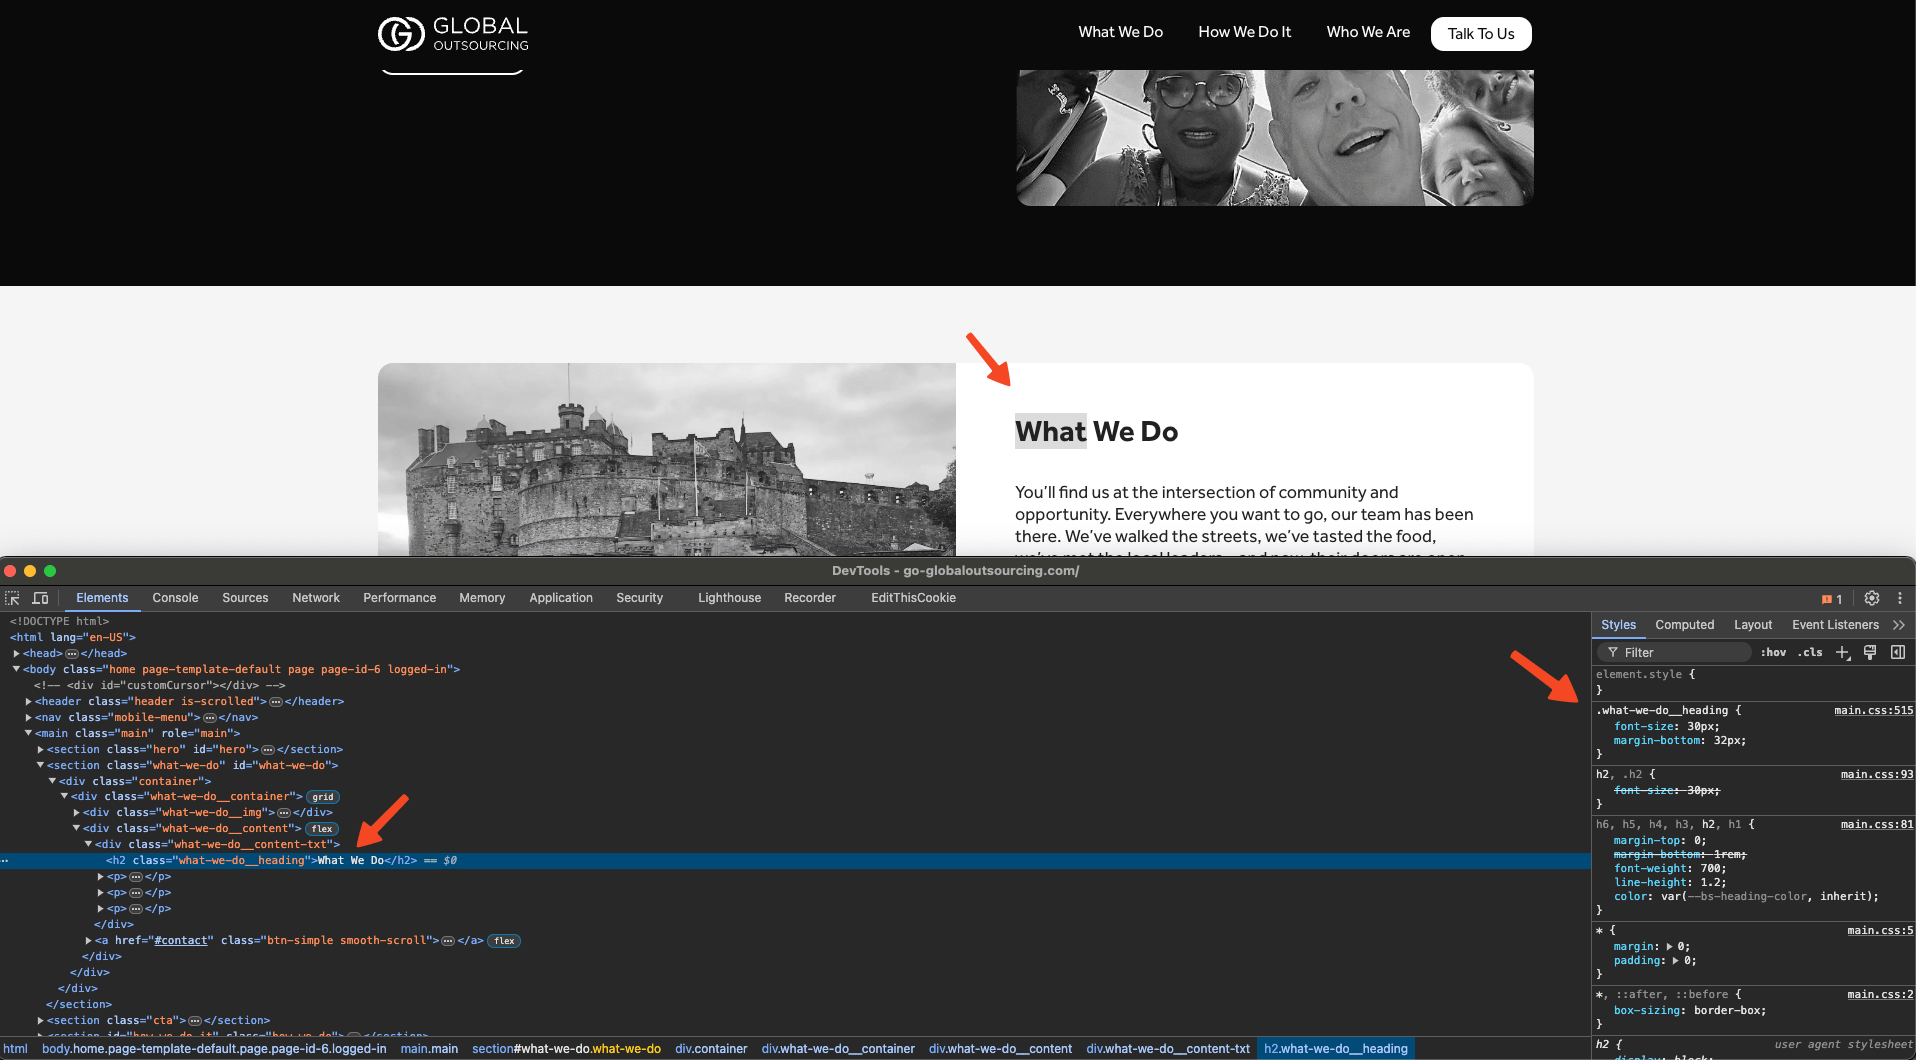This screenshot has height=1060, width=1916.
Task: Switch to the Console tab
Action: tap(175, 598)
